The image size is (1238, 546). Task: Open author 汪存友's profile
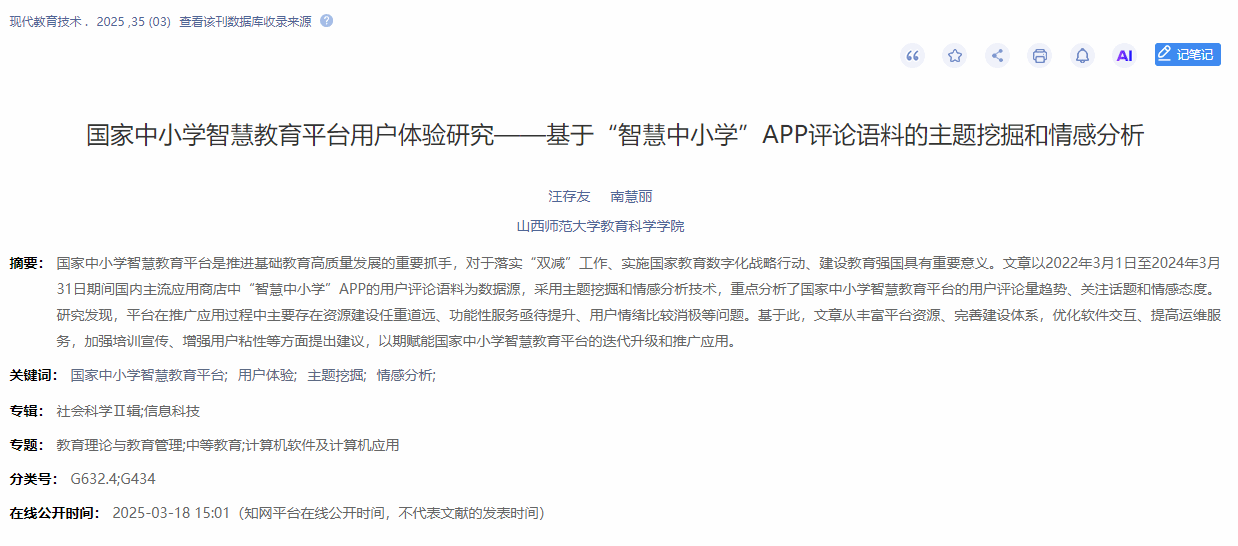pyautogui.click(x=569, y=197)
